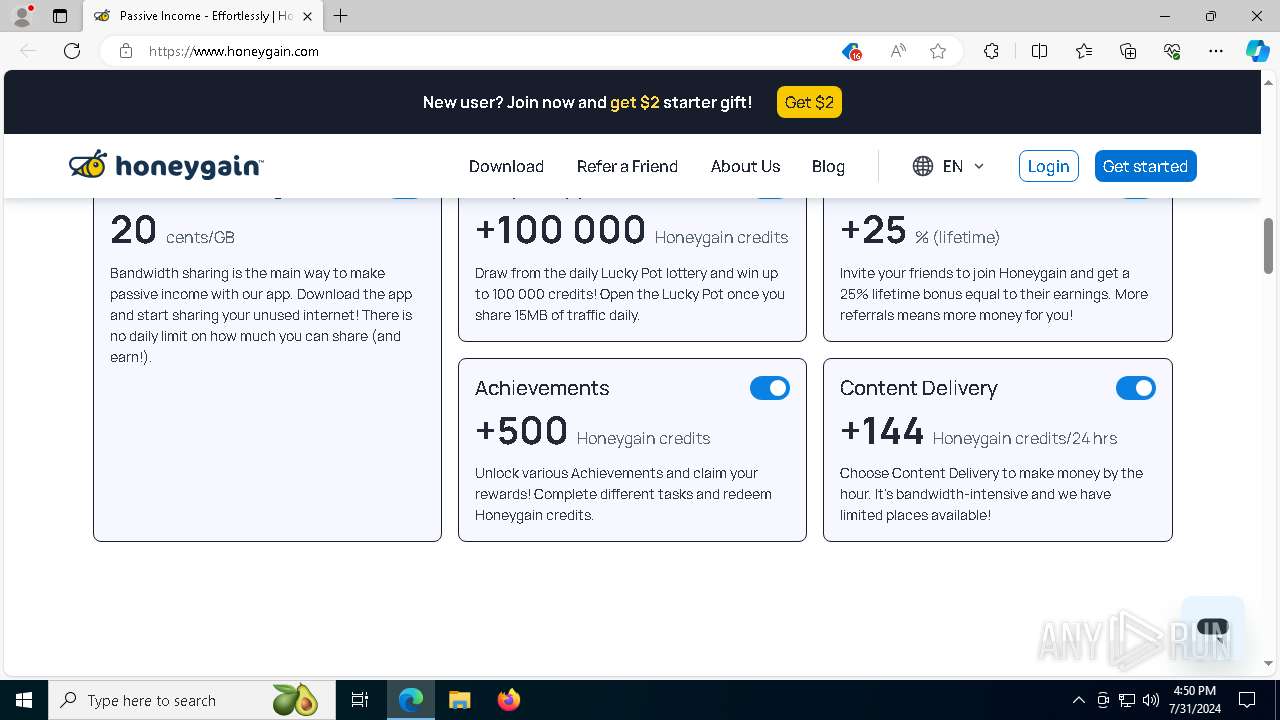The image size is (1280, 720).
Task: Go back to the previous page
Action: point(28,51)
